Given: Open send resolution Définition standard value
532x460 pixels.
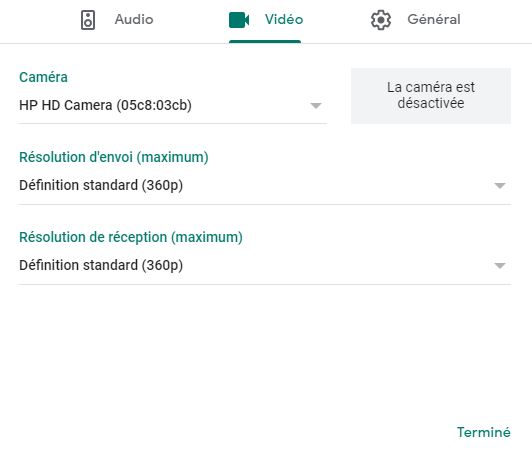Looking at the screenshot, I should 101,186.
